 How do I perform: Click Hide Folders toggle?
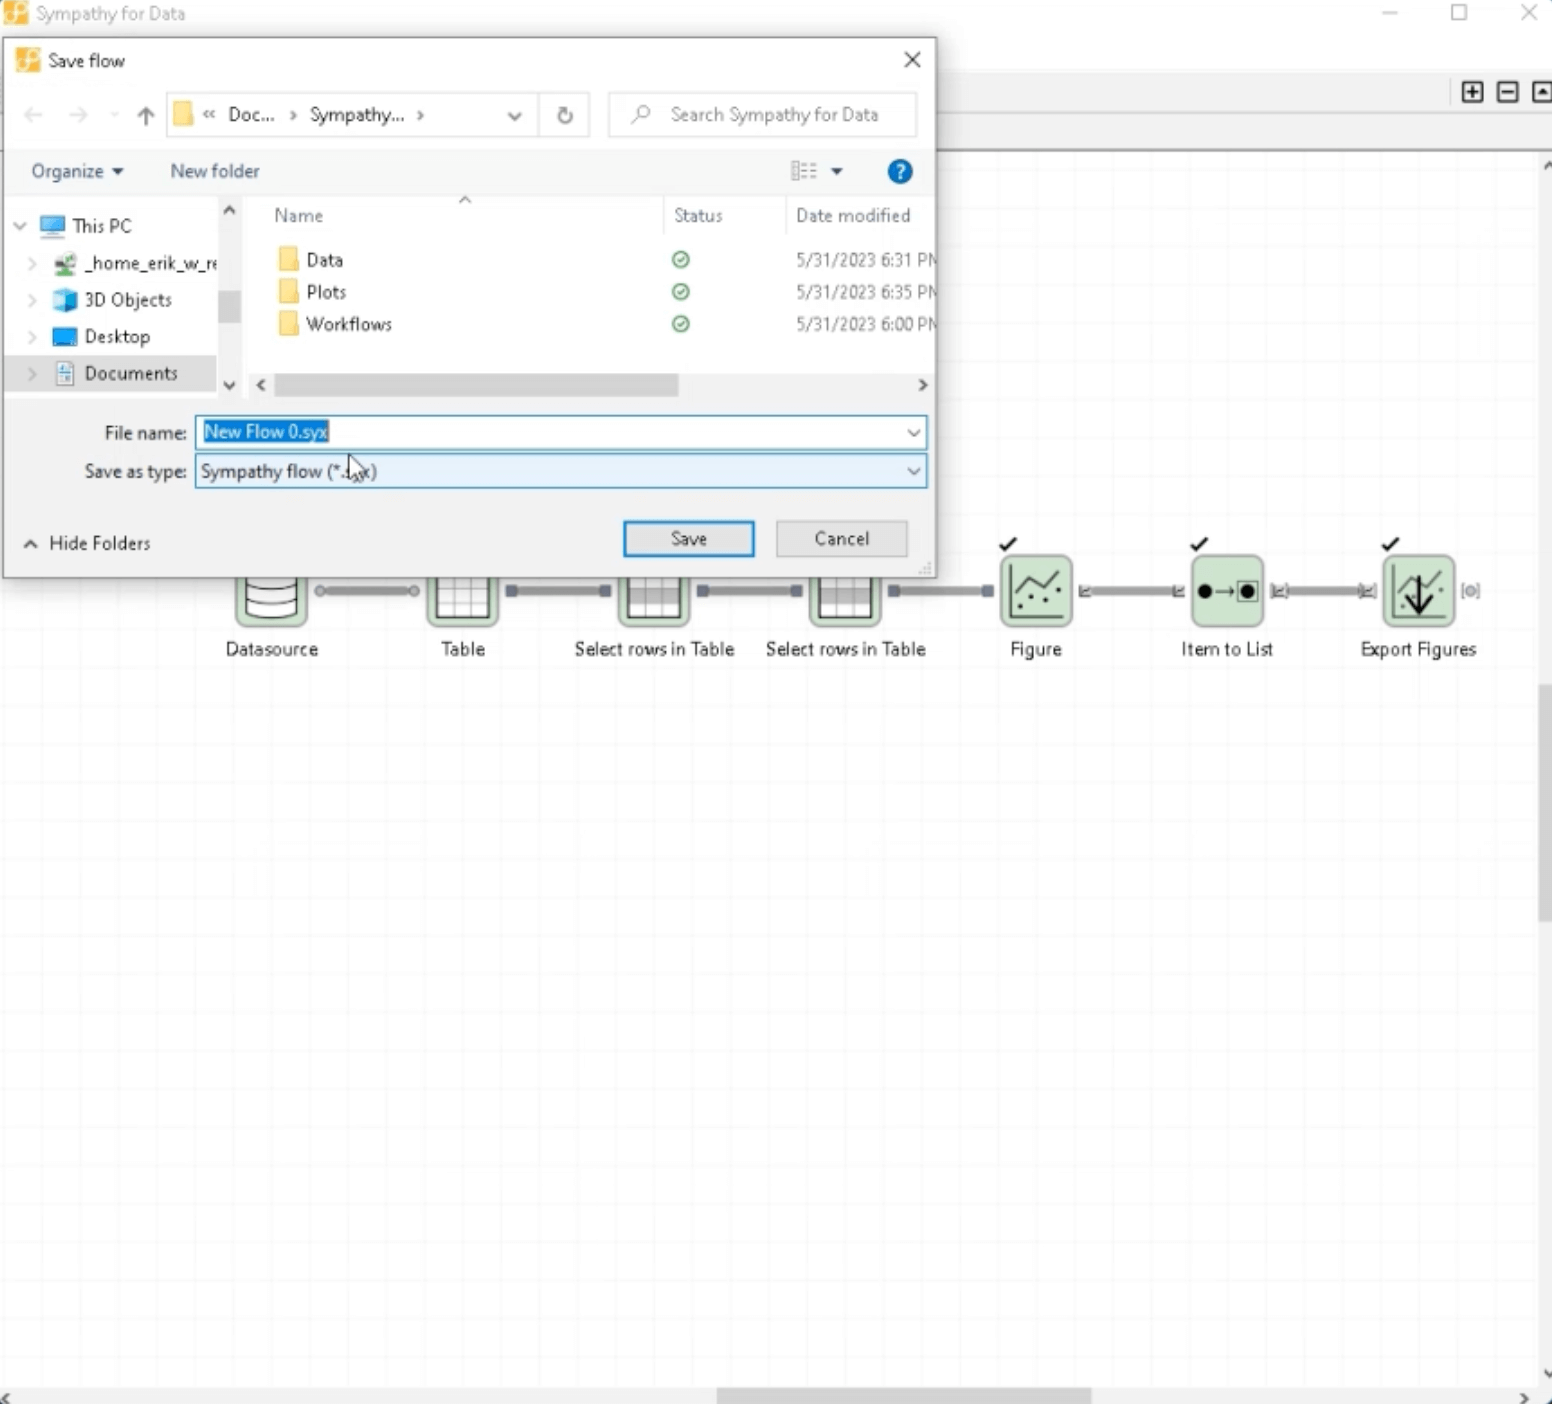click(87, 543)
